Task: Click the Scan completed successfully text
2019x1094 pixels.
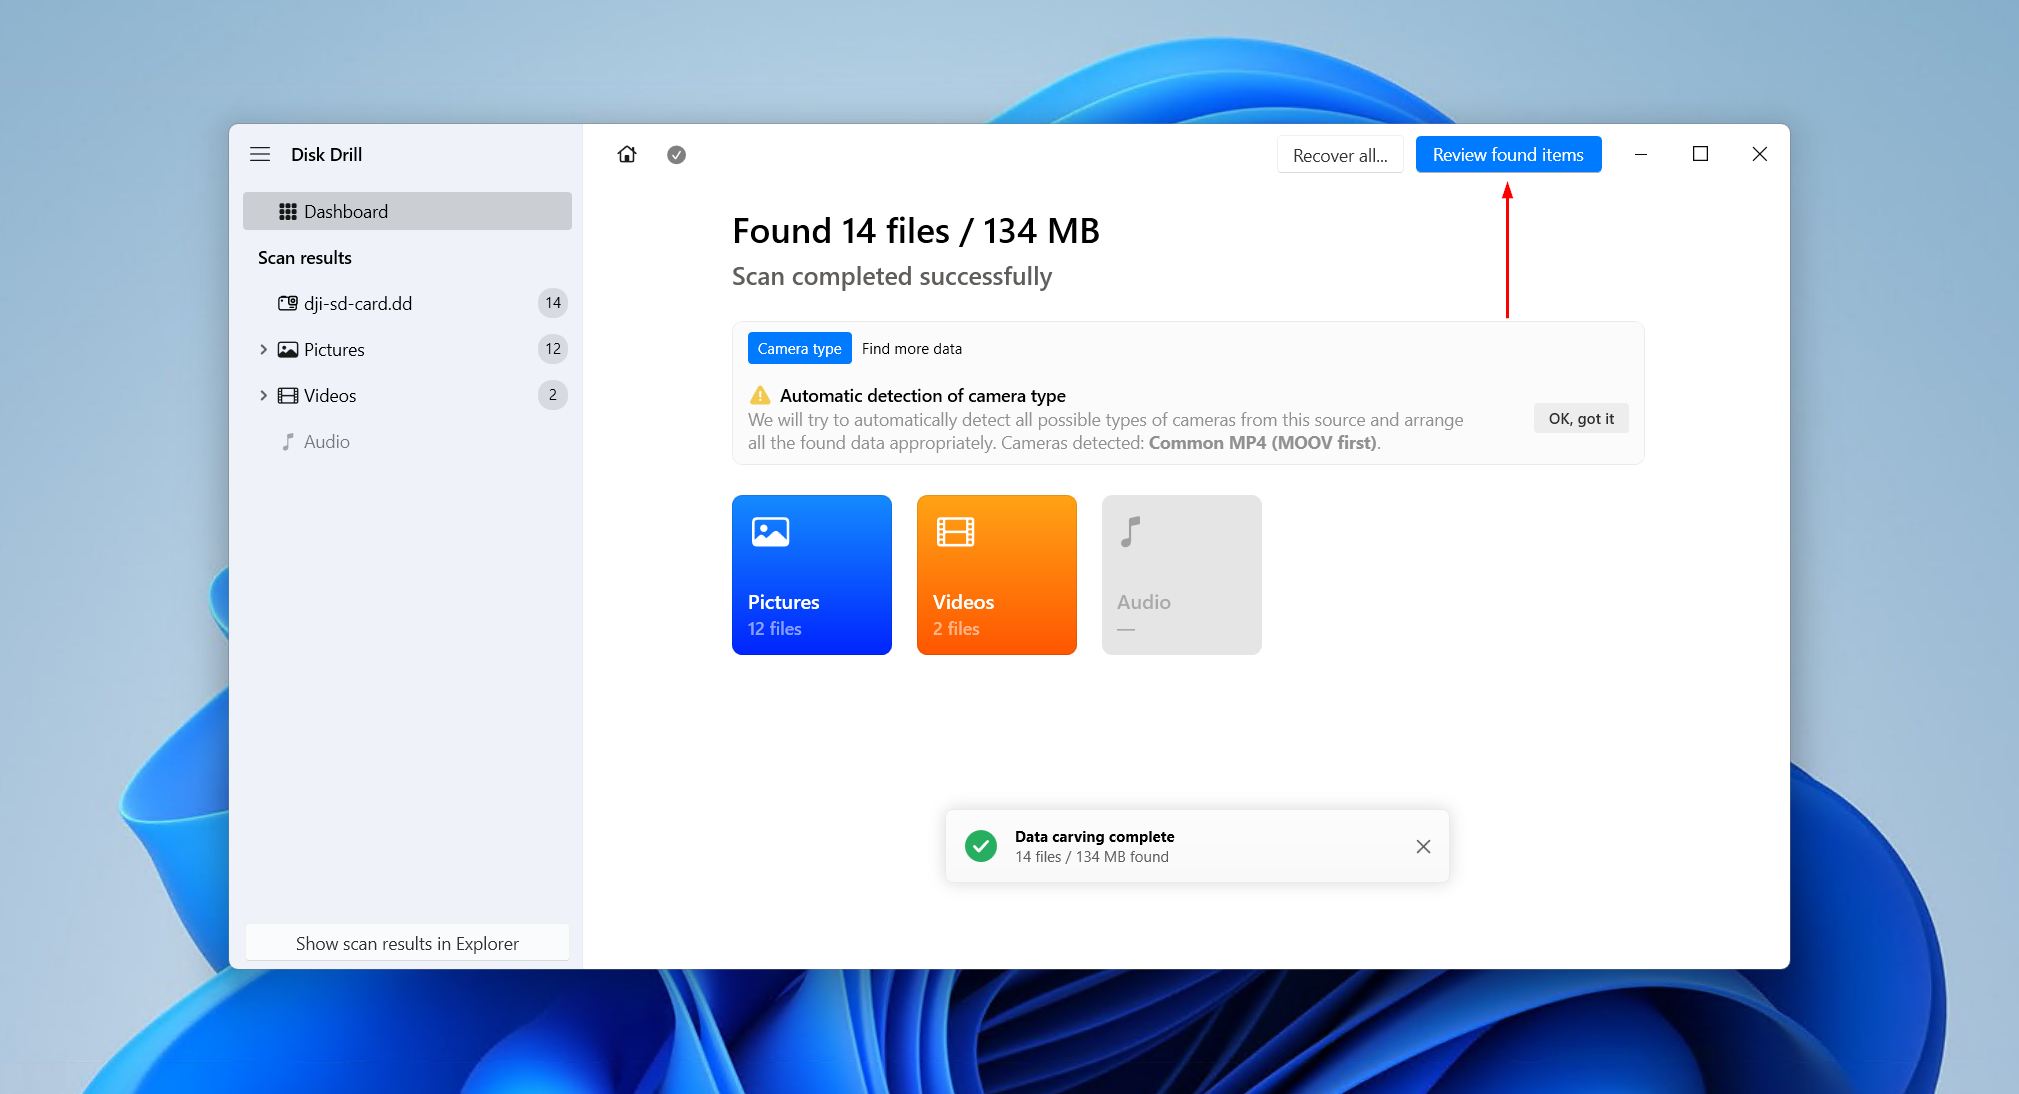Action: (892, 276)
